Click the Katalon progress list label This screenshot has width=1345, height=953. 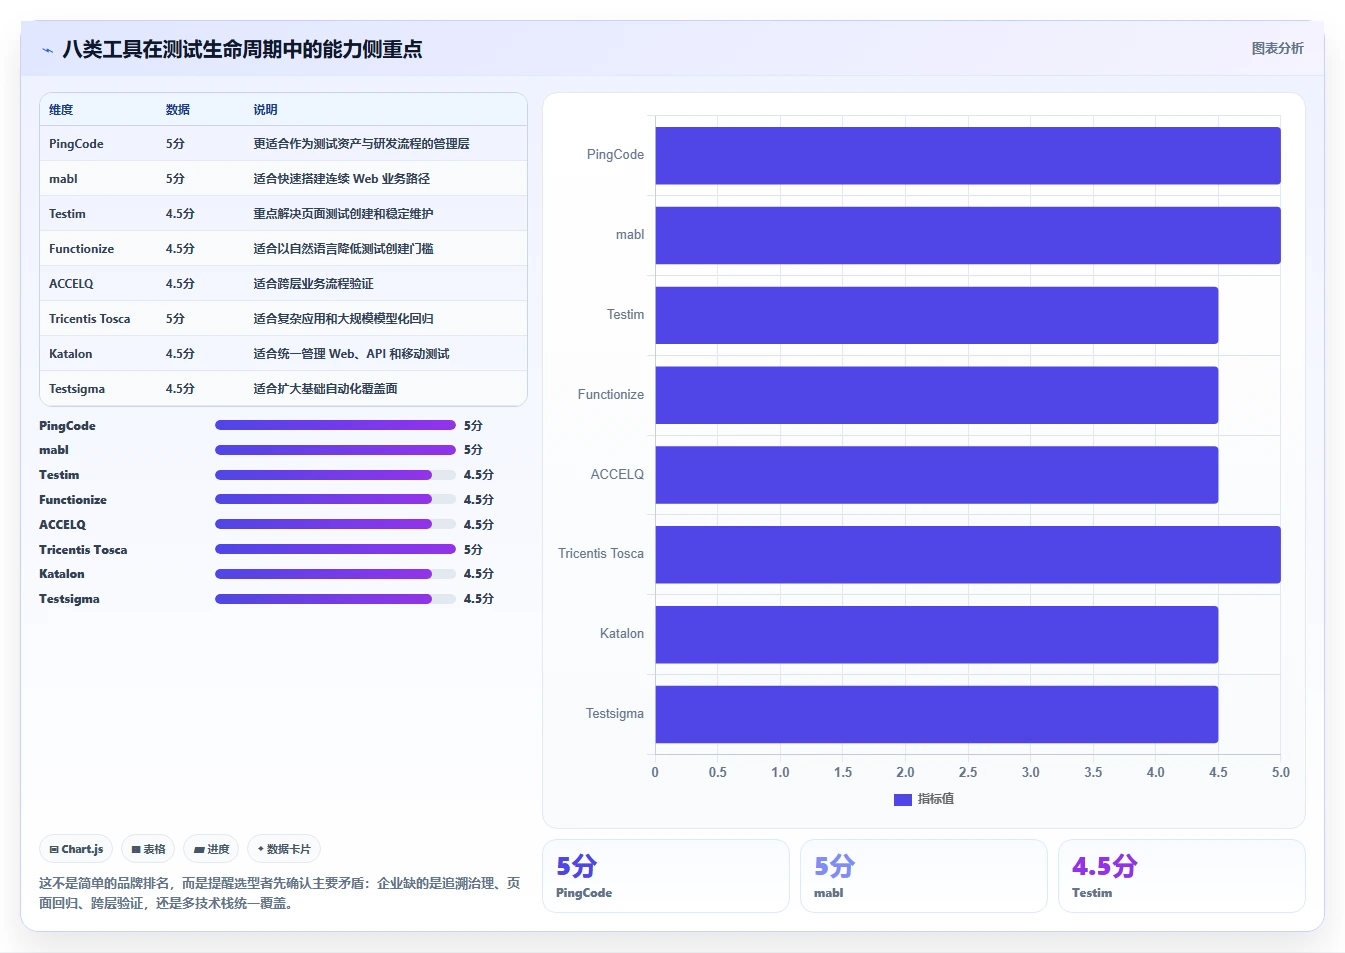coord(62,574)
